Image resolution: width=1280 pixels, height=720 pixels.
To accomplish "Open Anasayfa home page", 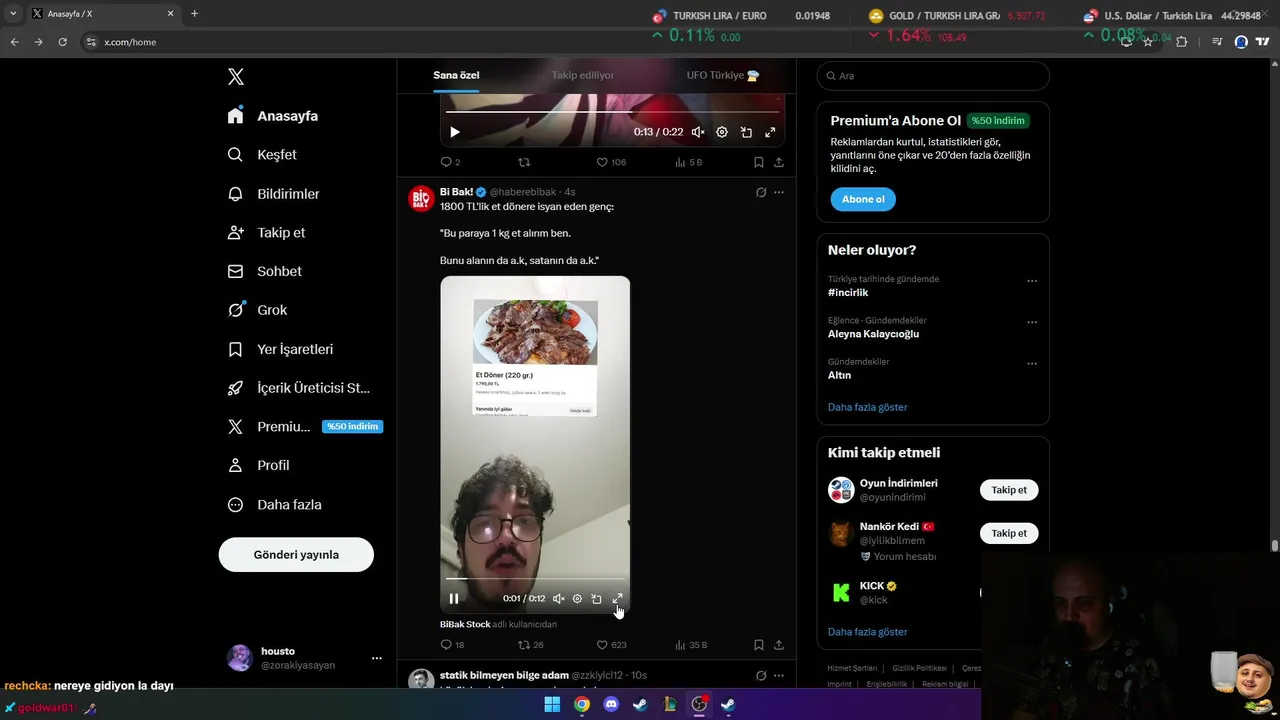I will click(x=273, y=116).
